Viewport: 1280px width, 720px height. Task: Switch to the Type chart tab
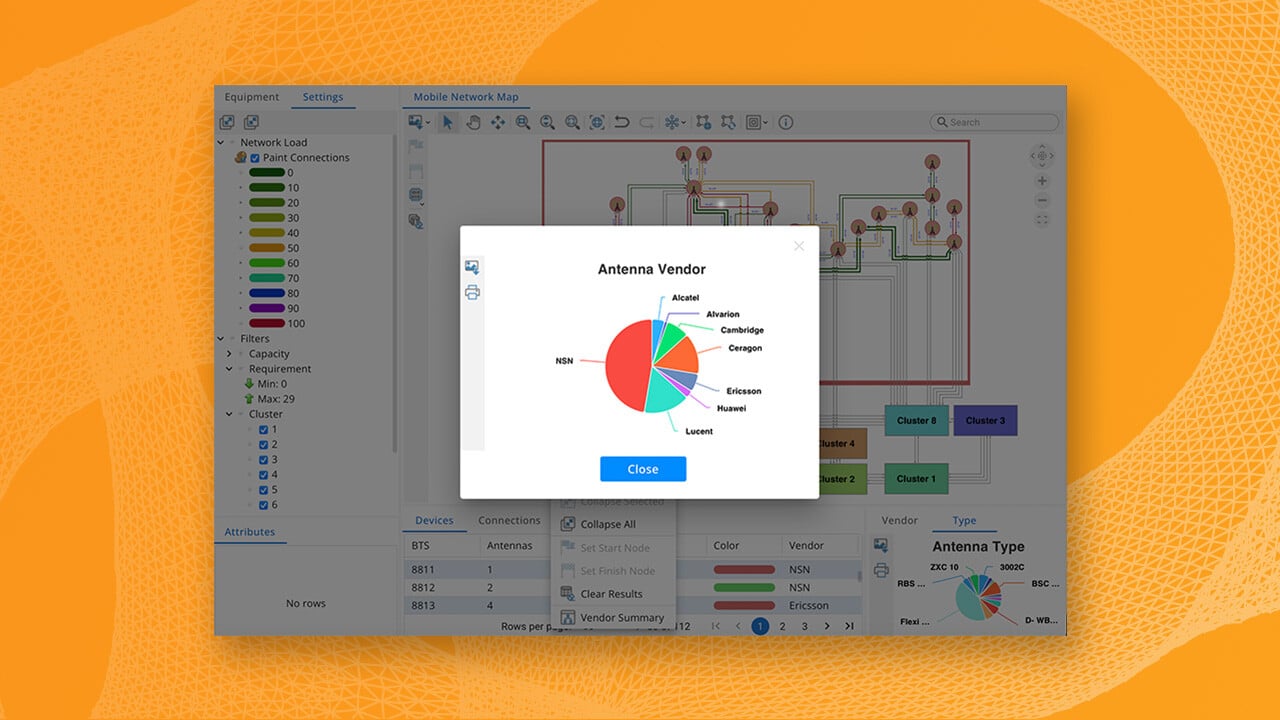click(x=964, y=520)
